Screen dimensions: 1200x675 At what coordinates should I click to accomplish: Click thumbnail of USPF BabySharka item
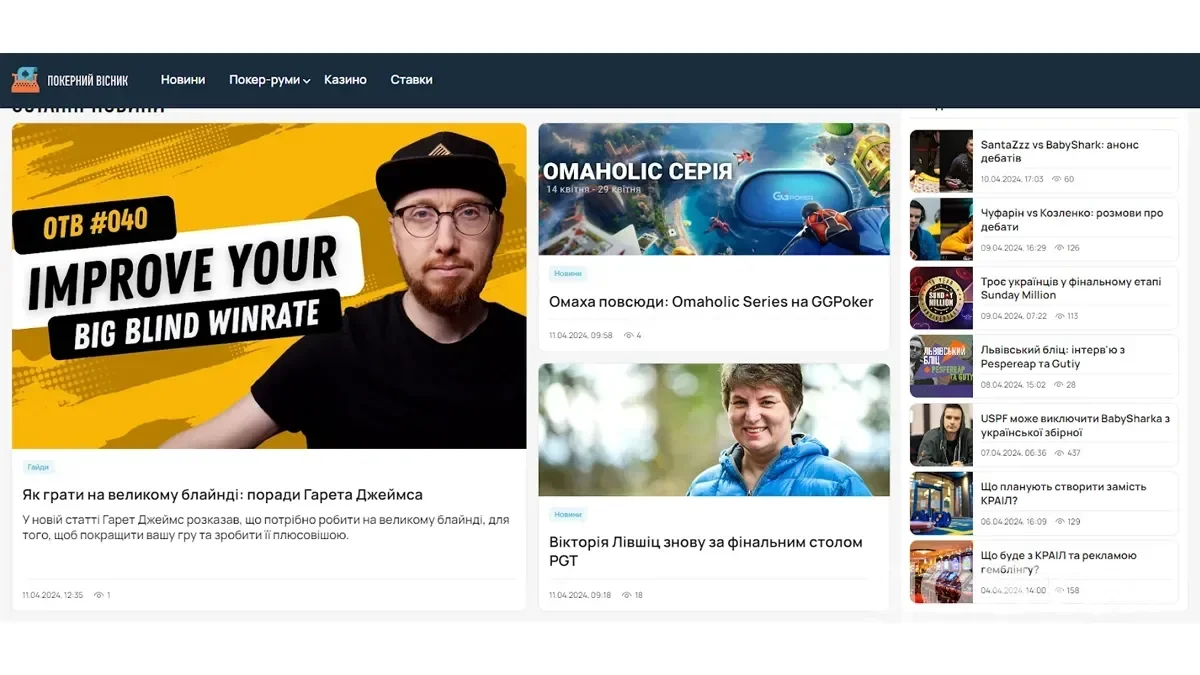(941, 435)
